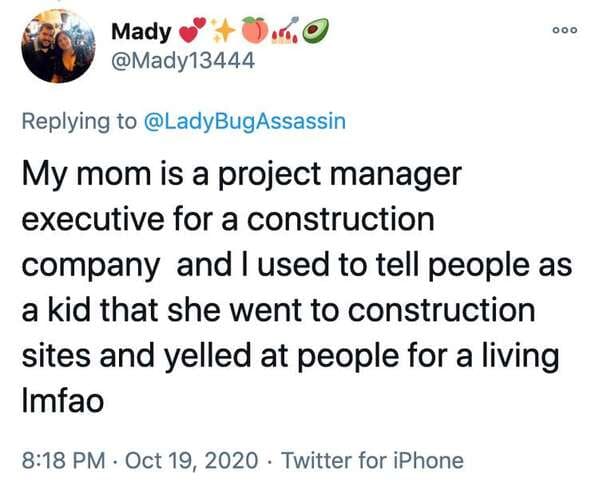Click the yellow sparkles emoji
The height and width of the screenshot is (491, 599).
click(223, 30)
